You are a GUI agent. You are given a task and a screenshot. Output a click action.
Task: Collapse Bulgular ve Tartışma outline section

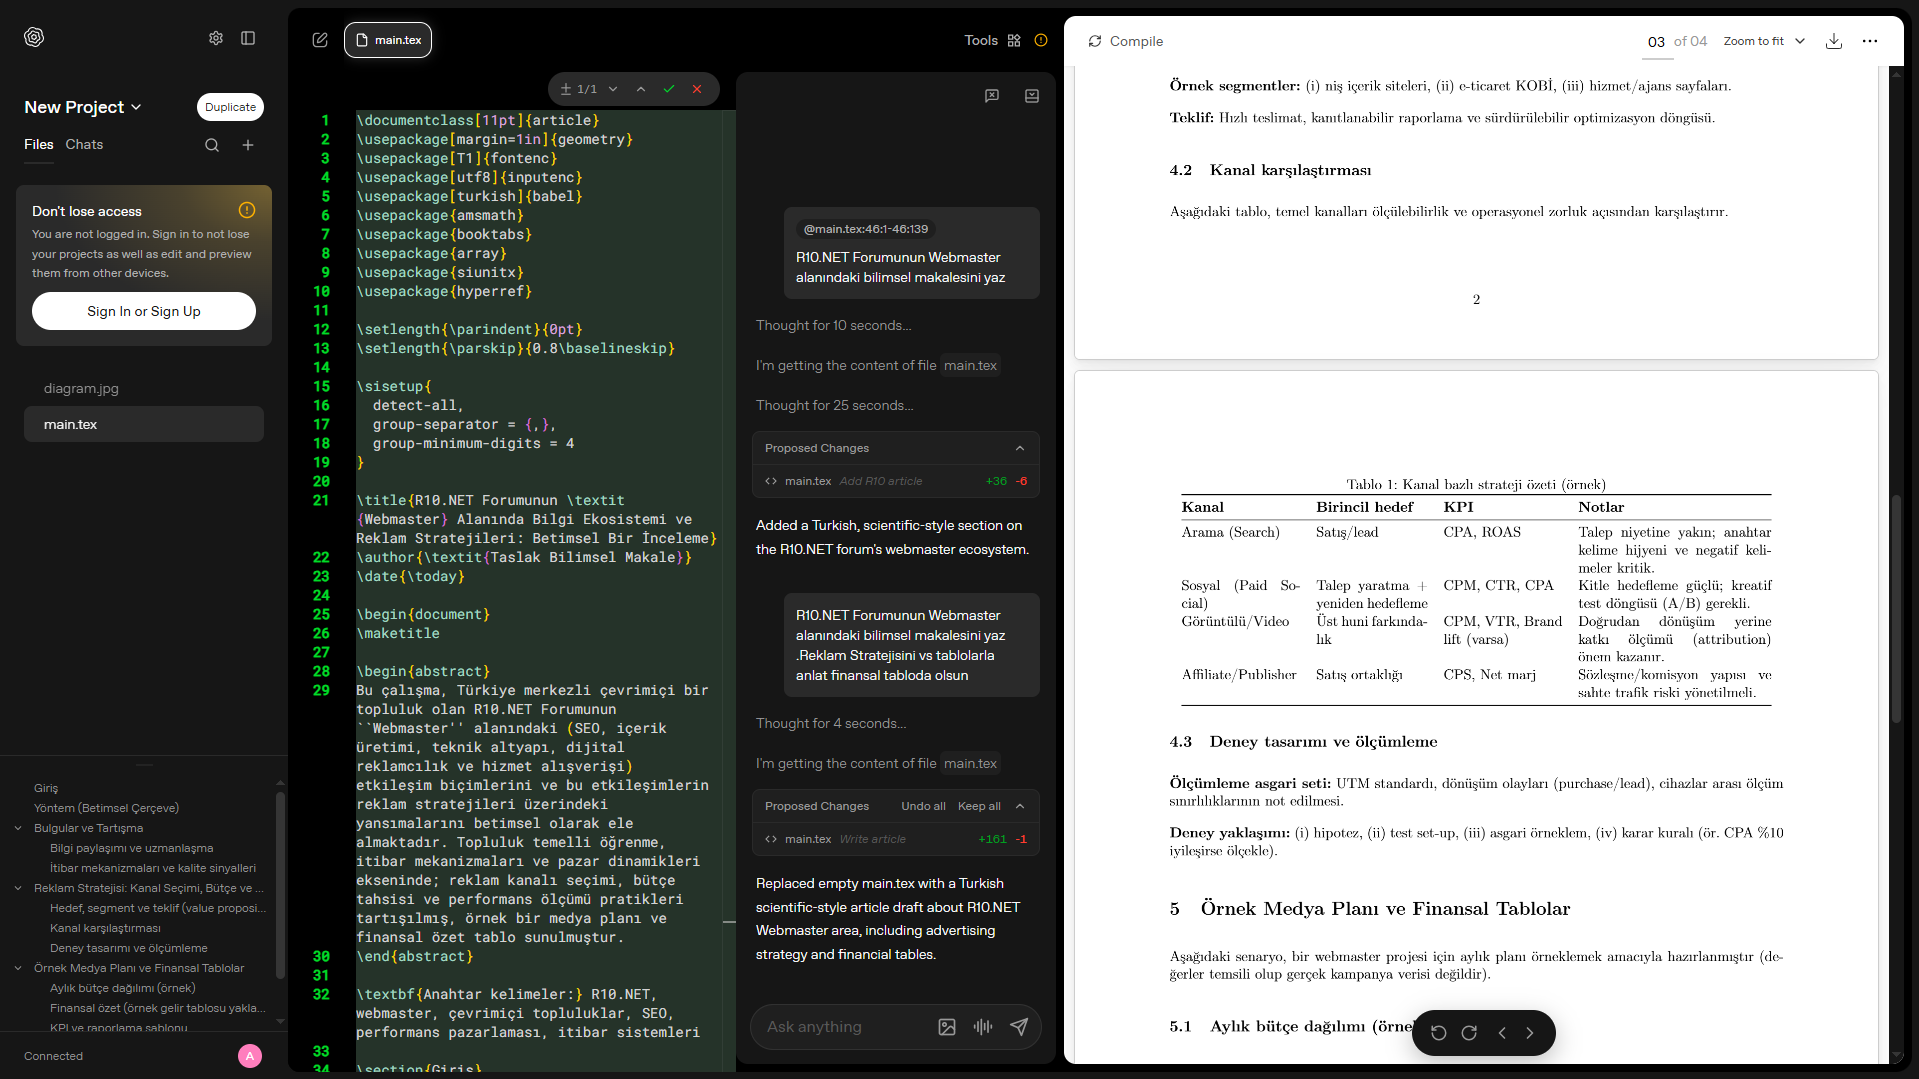click(x=18, y=828)
